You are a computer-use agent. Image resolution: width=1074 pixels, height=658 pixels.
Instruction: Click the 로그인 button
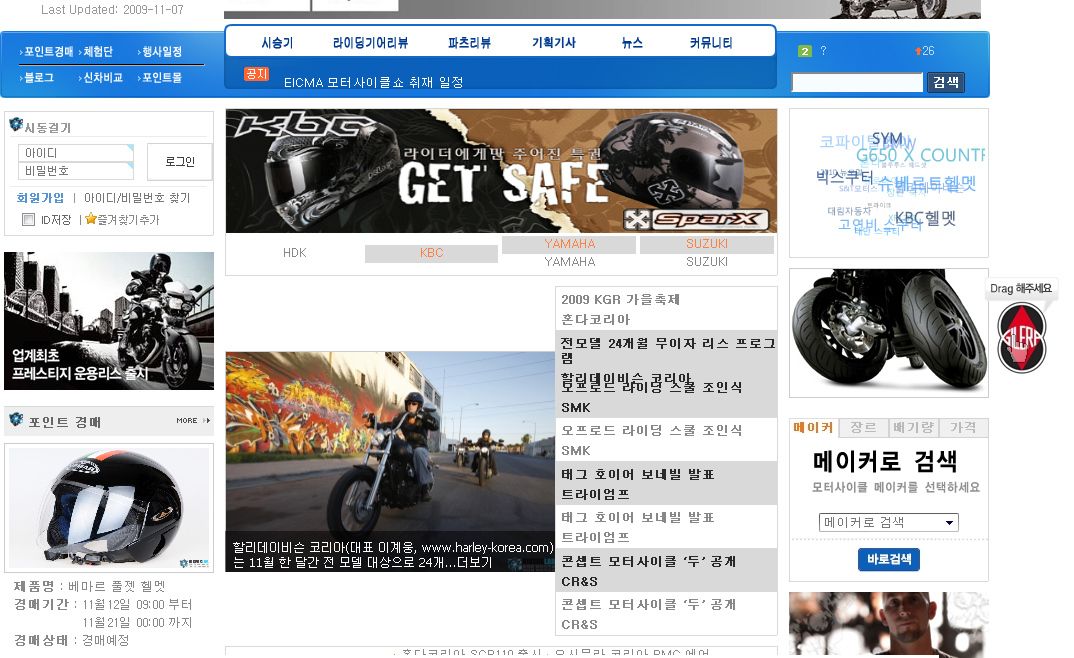tap(179, 162)
